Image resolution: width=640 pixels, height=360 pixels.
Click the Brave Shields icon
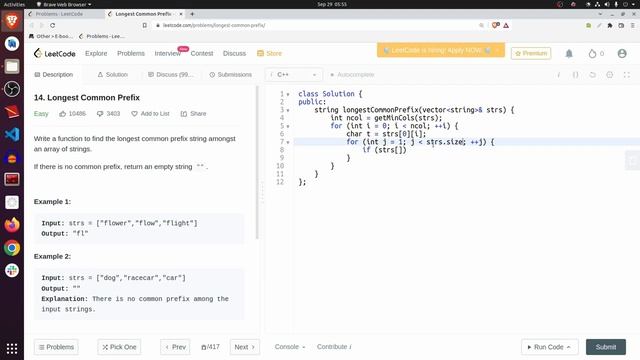tap(496, 25)
